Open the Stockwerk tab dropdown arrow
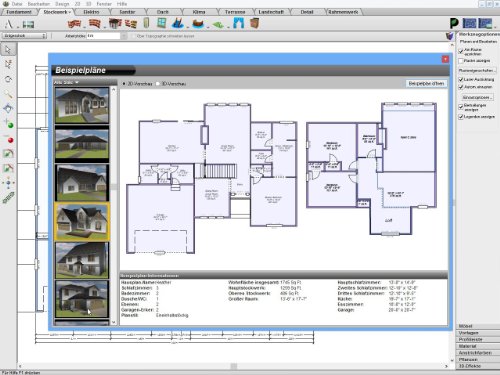 [70, 12]
